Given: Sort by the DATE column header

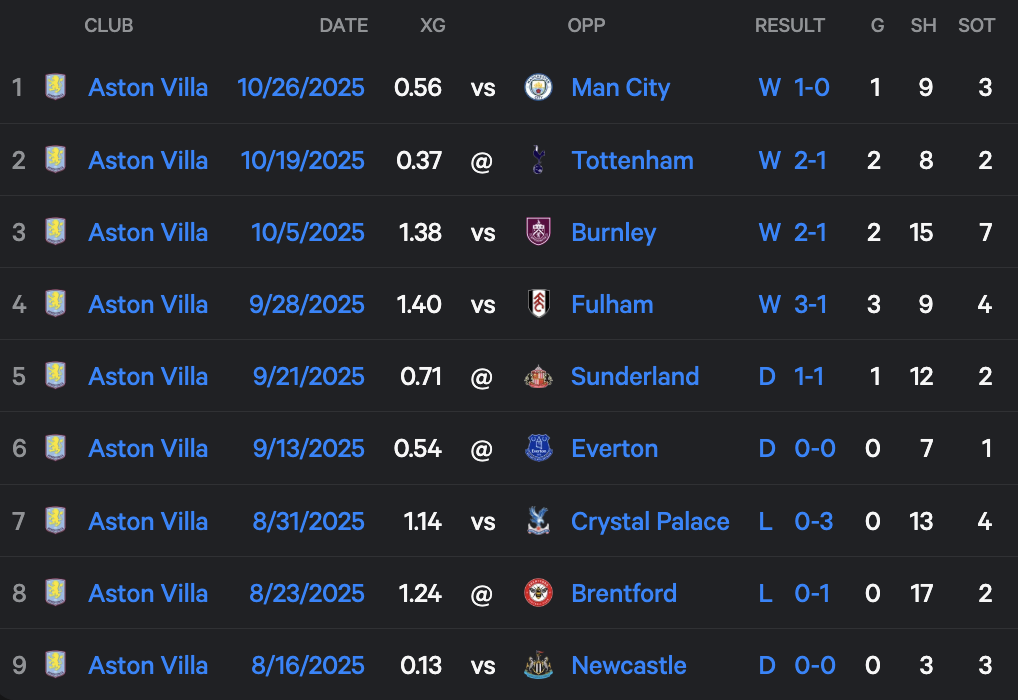Looking at the screenshot, I should coord(344,26).
